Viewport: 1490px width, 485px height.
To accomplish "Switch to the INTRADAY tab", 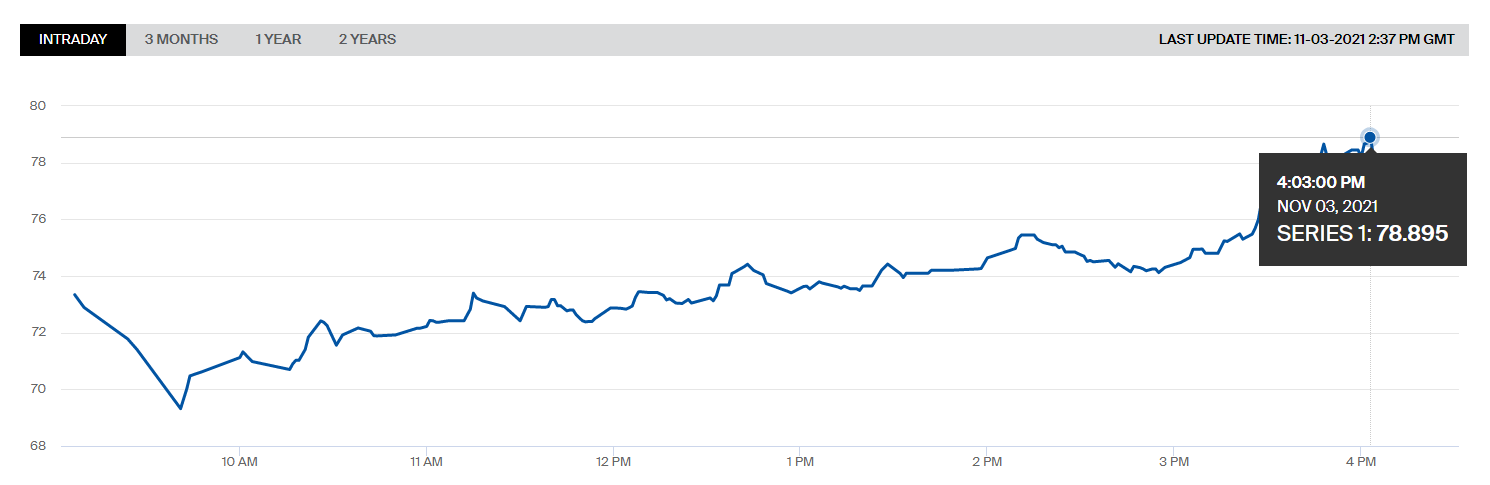I will (73, 40).
